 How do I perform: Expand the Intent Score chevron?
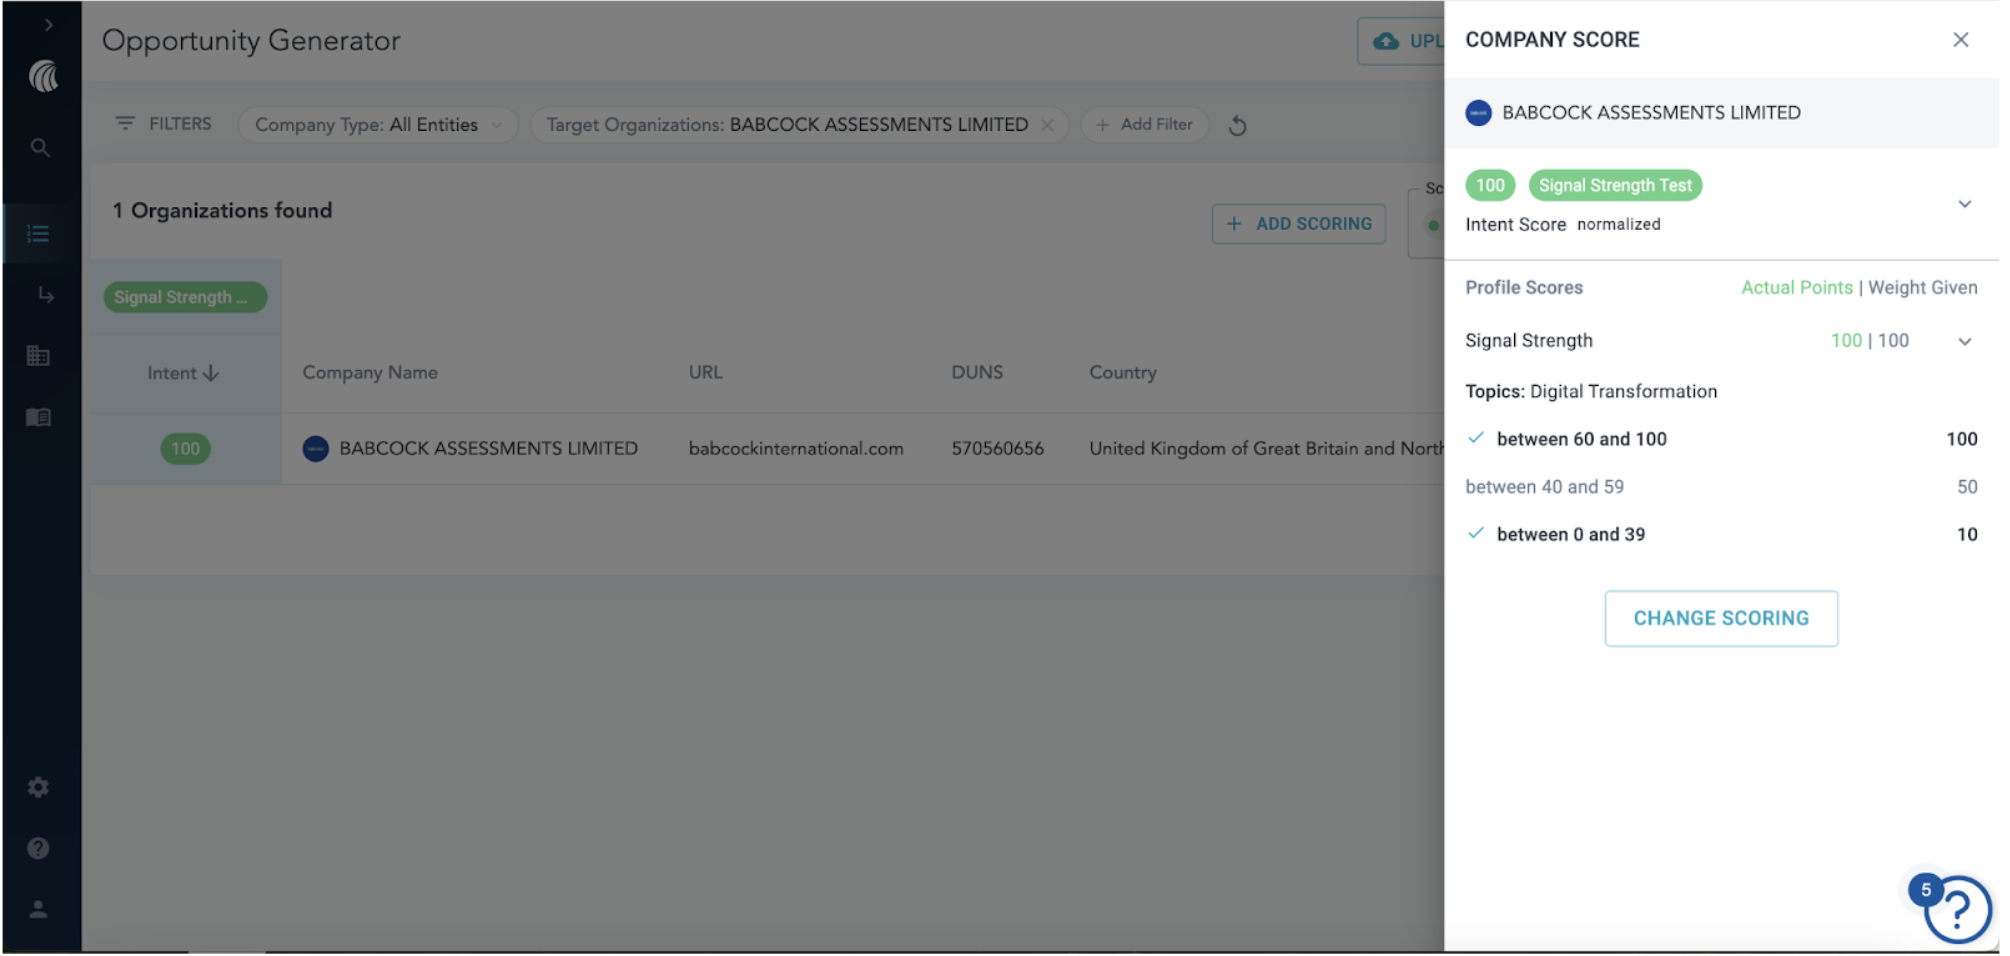1964,204
